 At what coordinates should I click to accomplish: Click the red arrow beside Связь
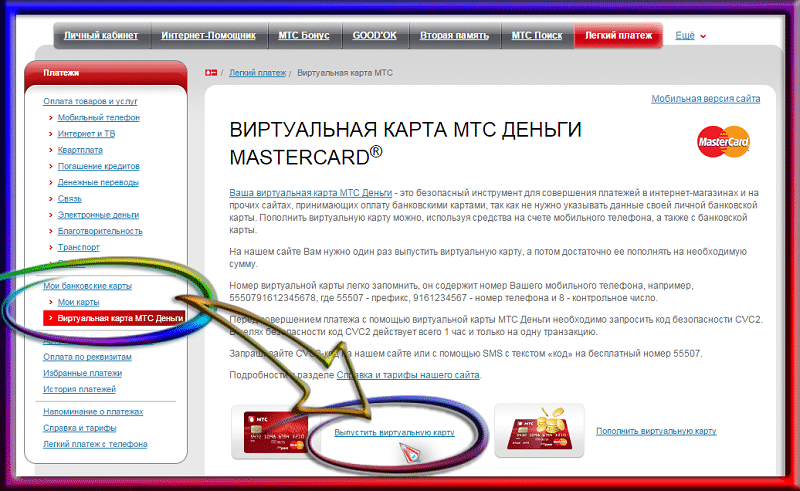coord(51,199)
